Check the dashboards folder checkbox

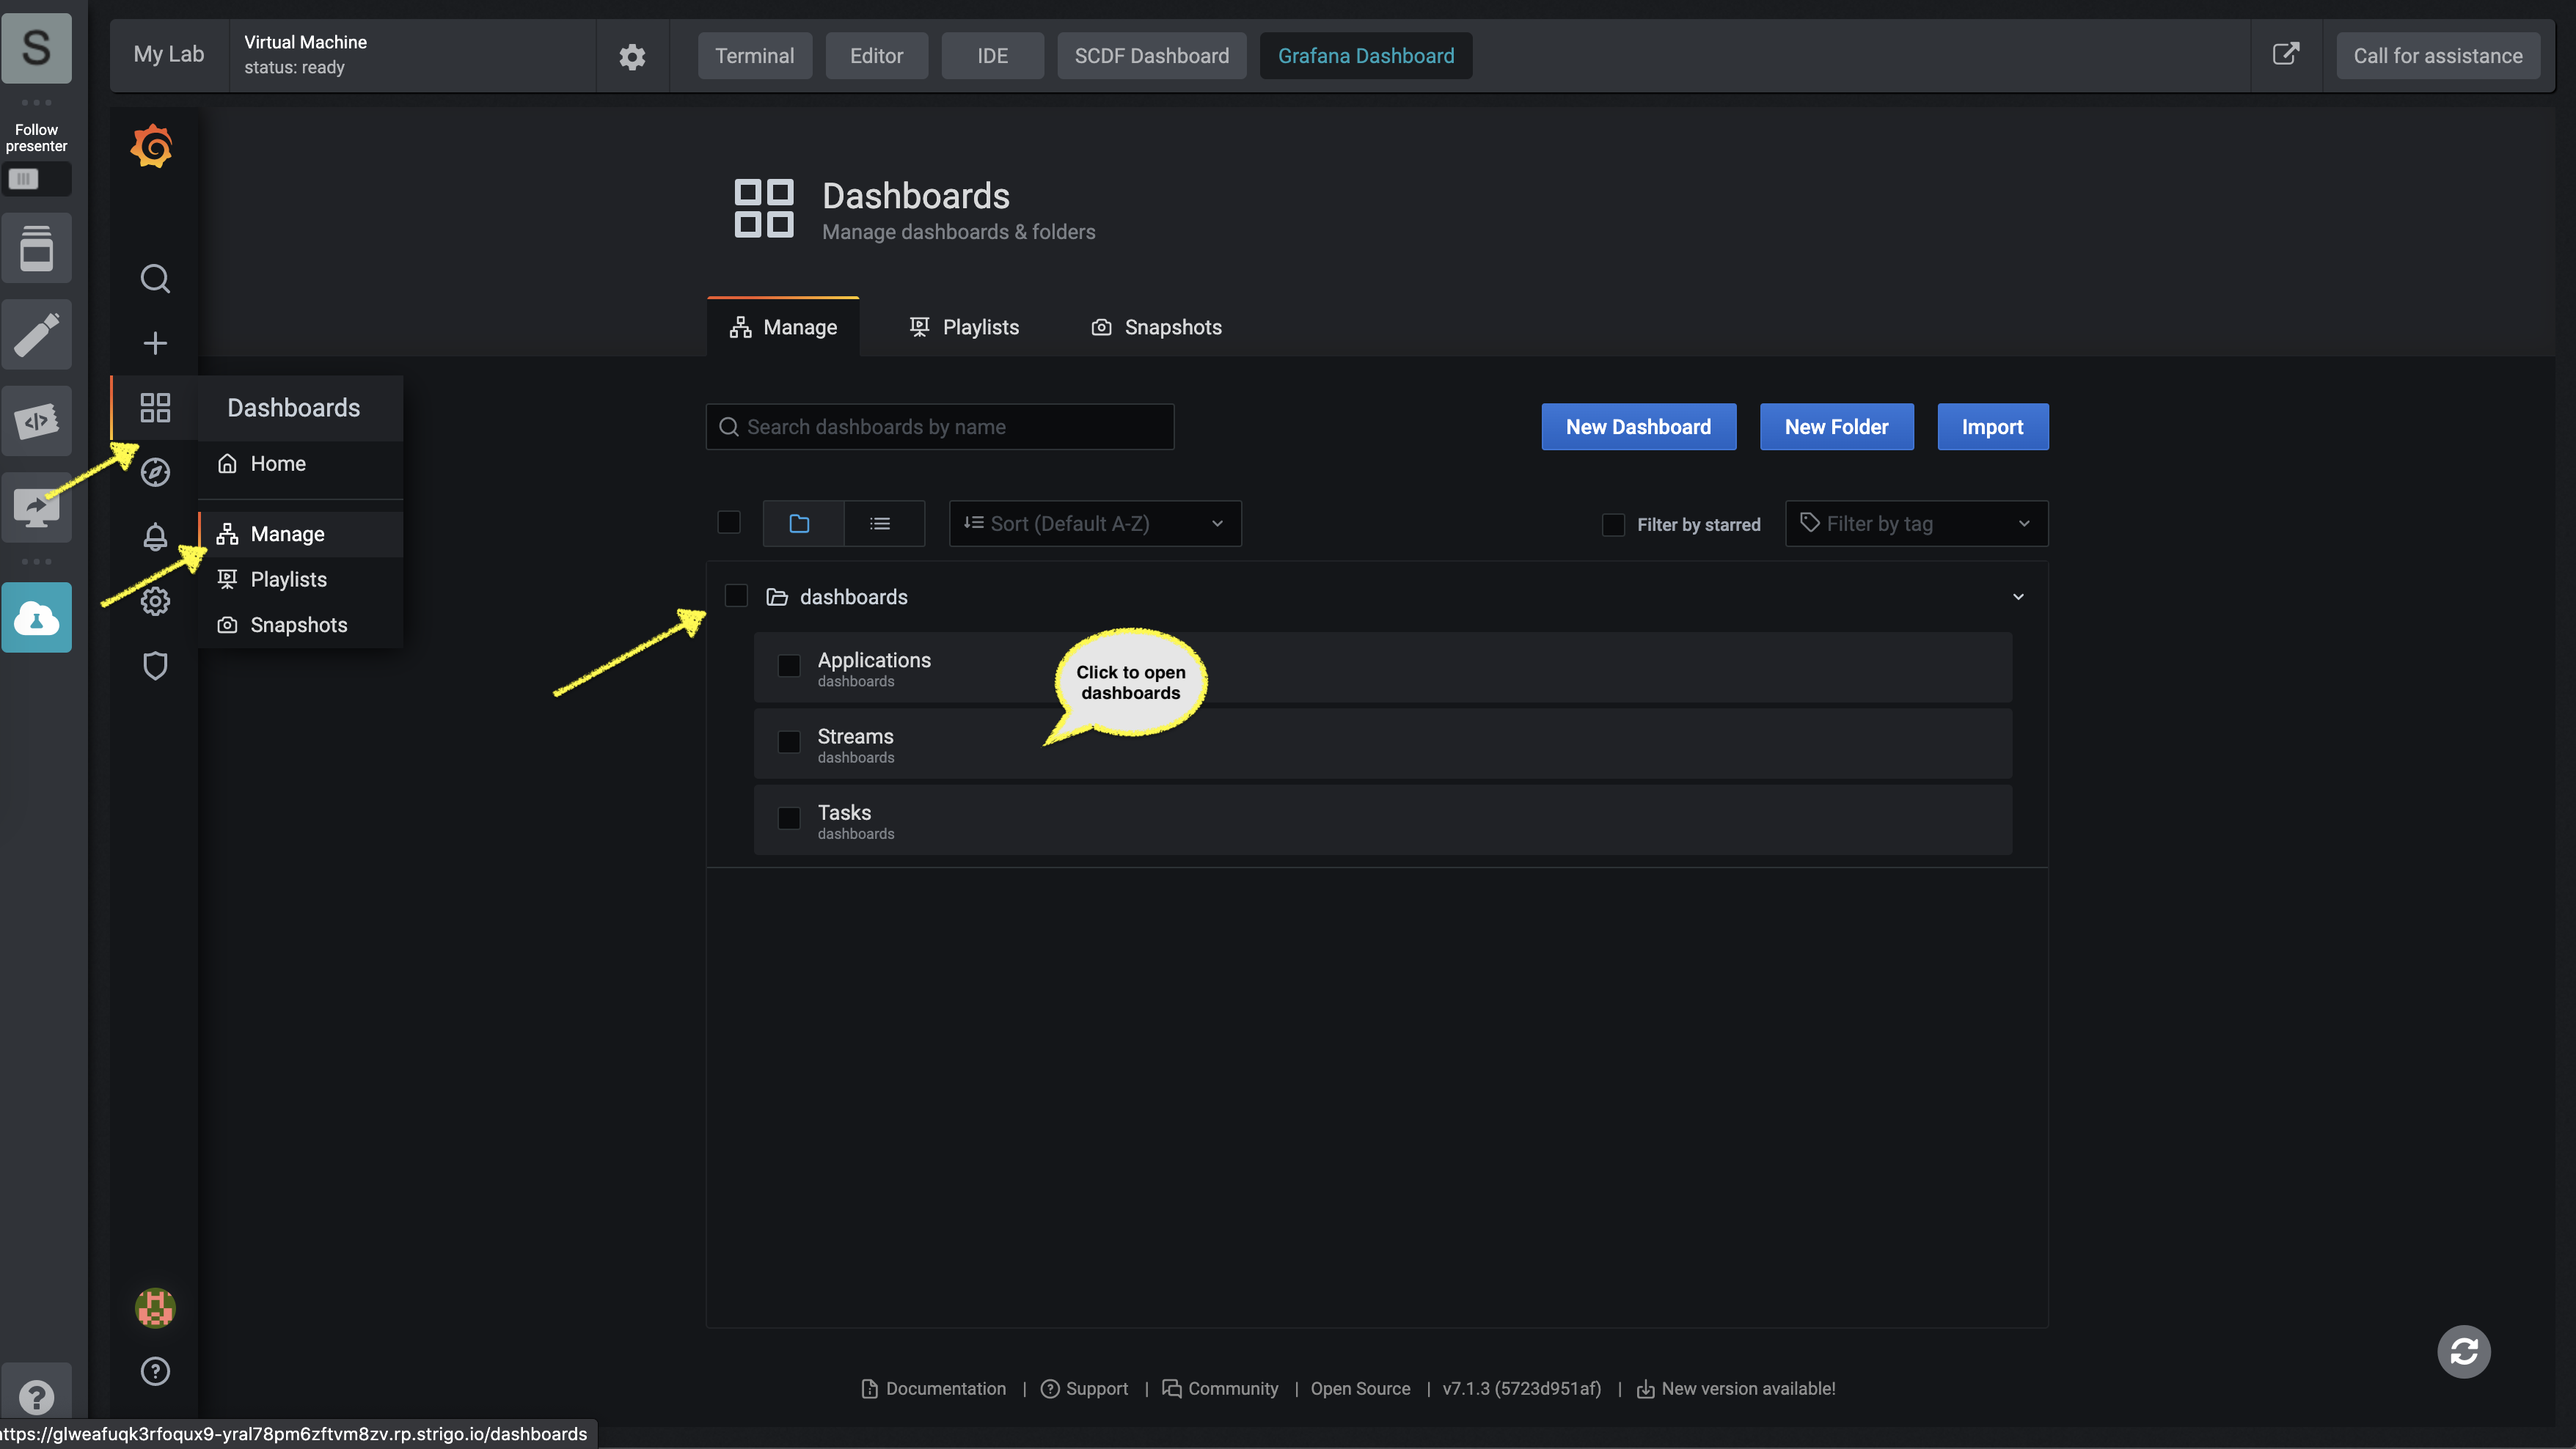tap(736, 598)
